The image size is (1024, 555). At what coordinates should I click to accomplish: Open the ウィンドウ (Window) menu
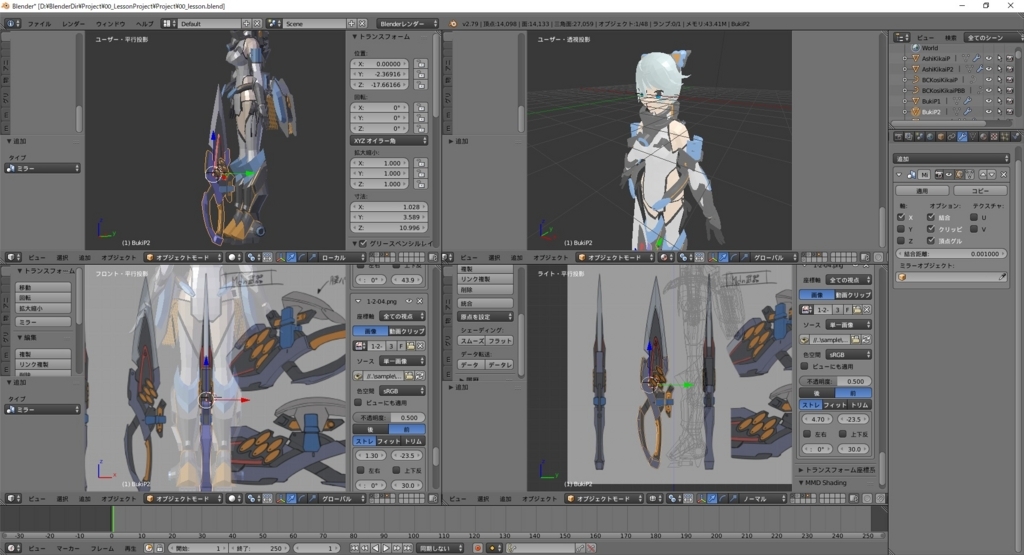pyautogui.click(x=110, y=24)
